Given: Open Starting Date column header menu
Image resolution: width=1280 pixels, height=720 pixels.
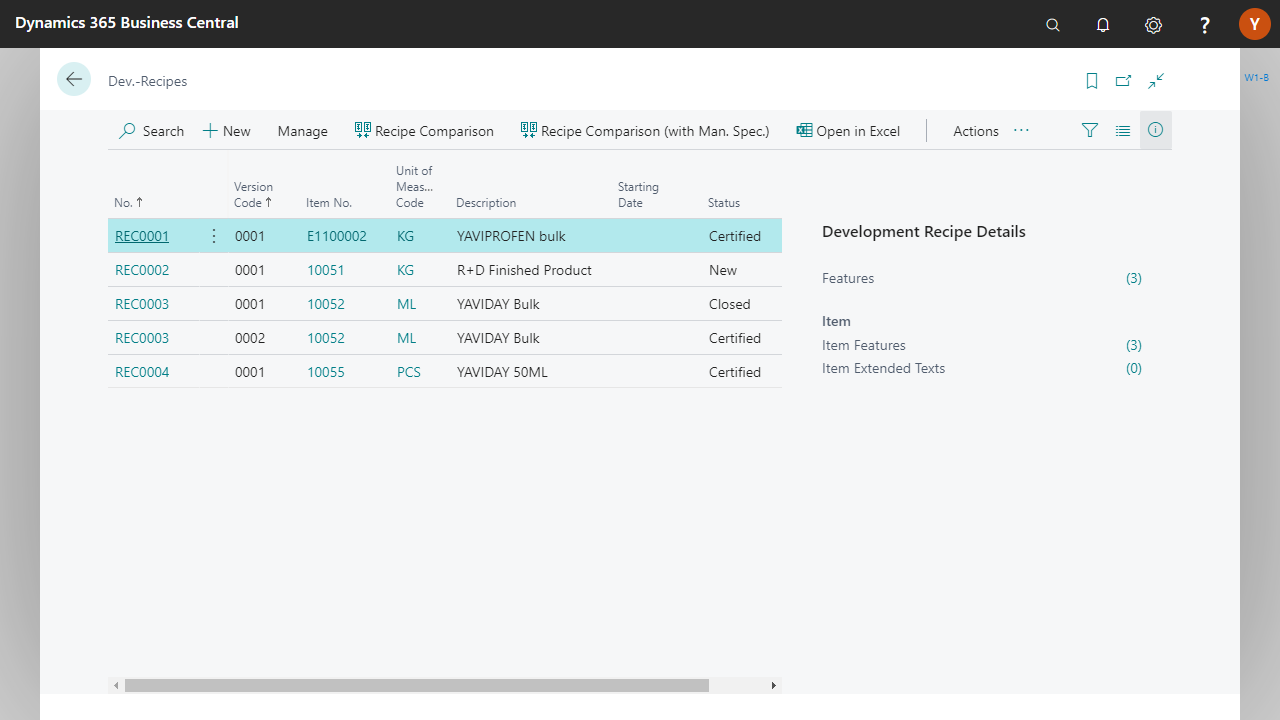Looking at the screenshot, I should coord(638,195).
